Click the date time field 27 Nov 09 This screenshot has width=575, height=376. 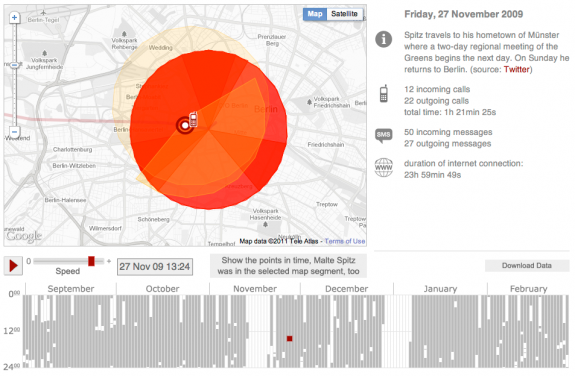point(155,267)
